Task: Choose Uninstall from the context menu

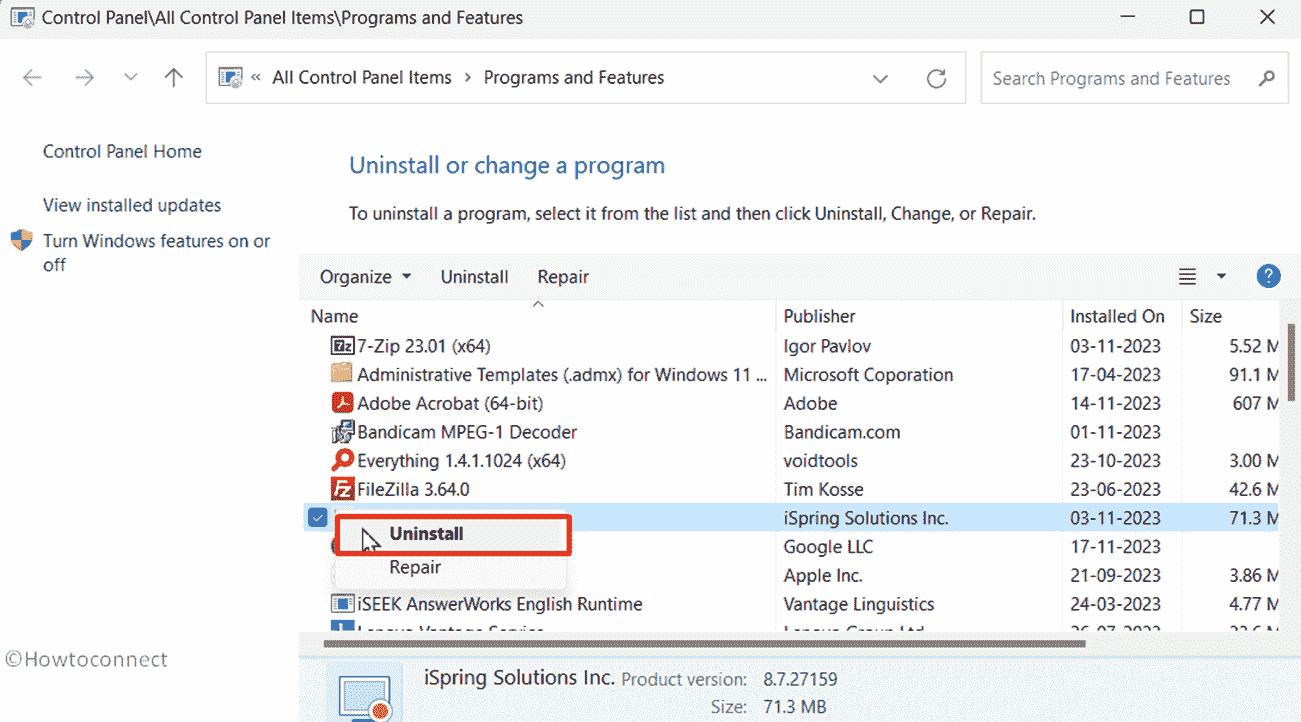Action: click(x=453, y=534)
